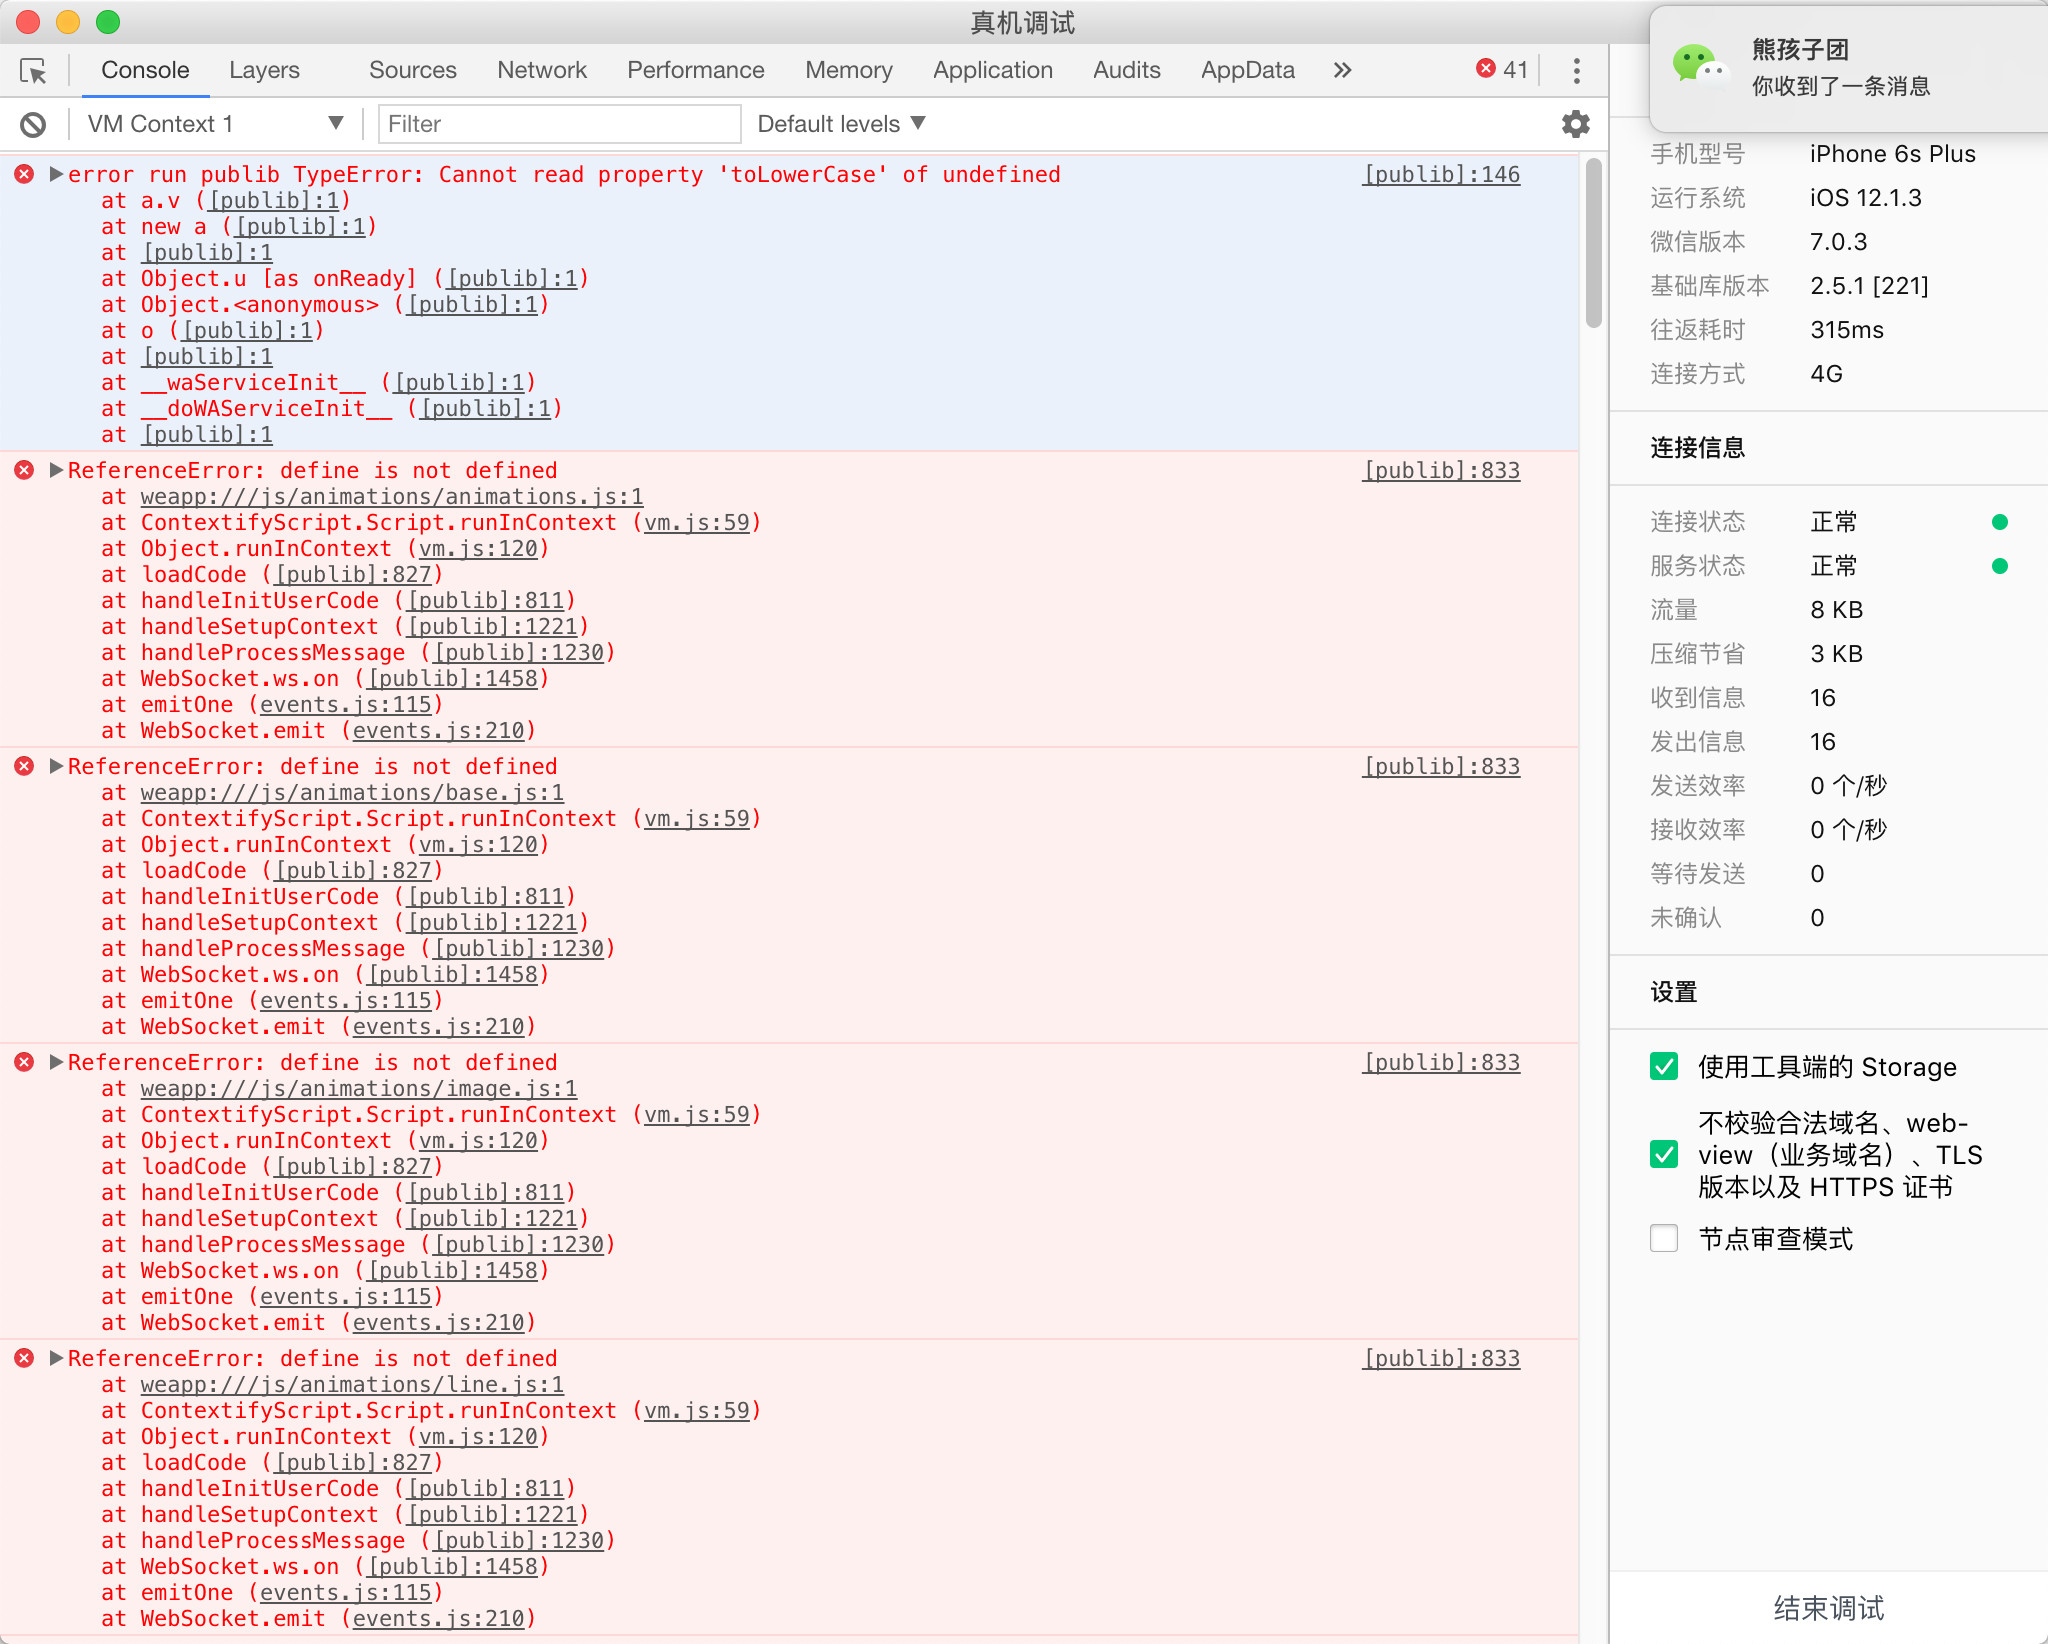
Task: Click the green 服务状态 status indicator
Action: tap(2000, 566)
